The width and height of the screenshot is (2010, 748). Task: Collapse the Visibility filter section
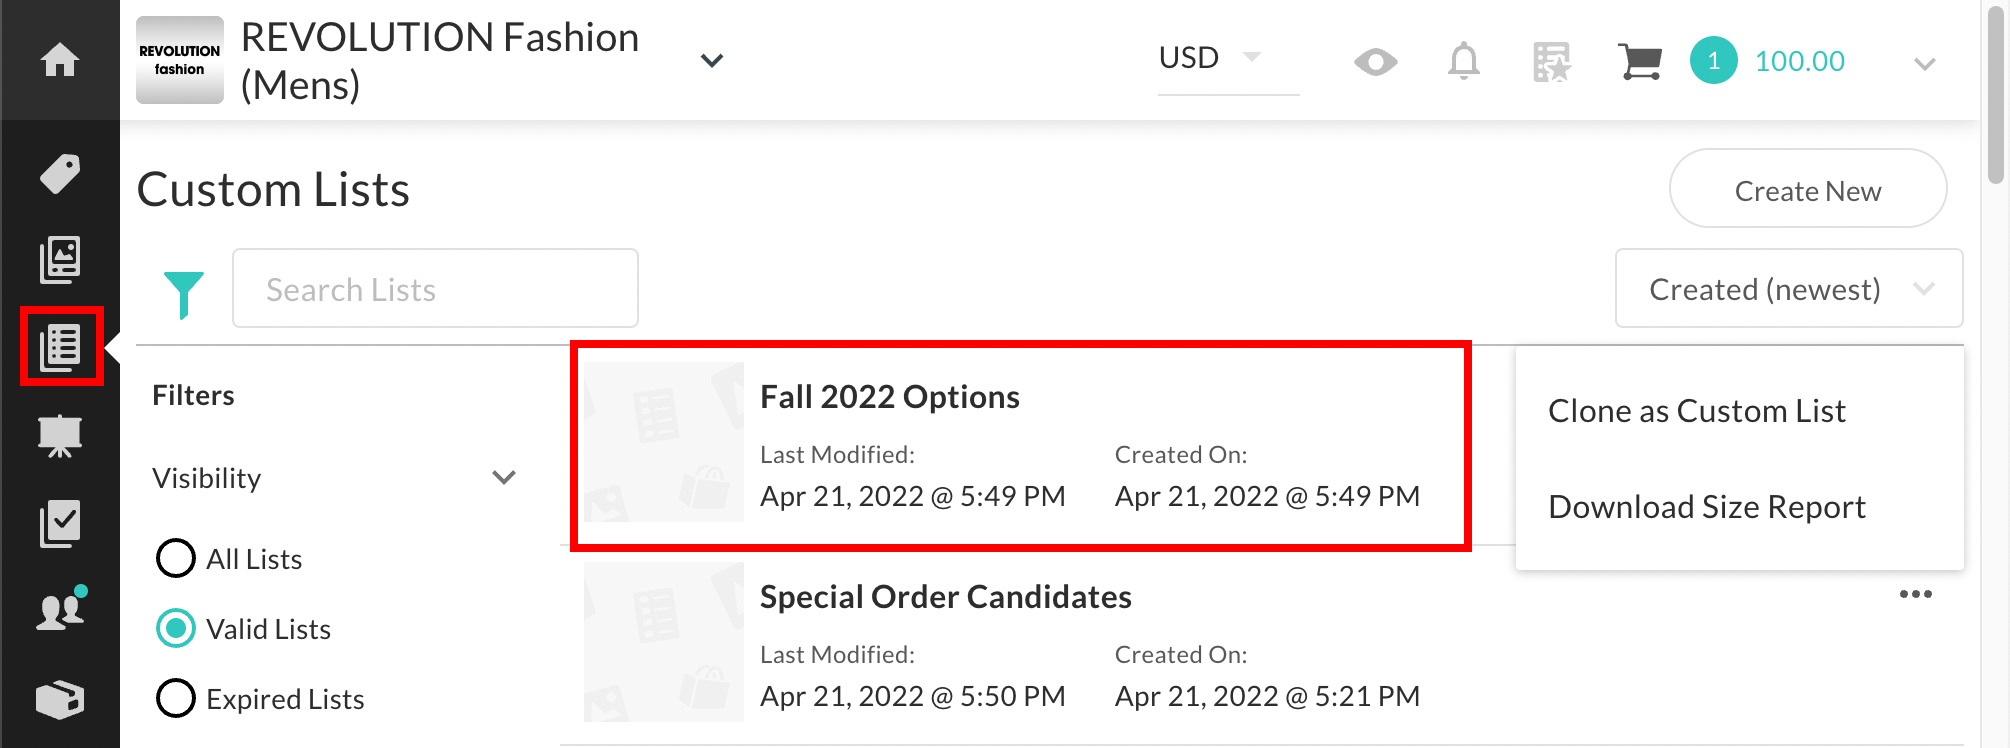[x=504, y=477]
